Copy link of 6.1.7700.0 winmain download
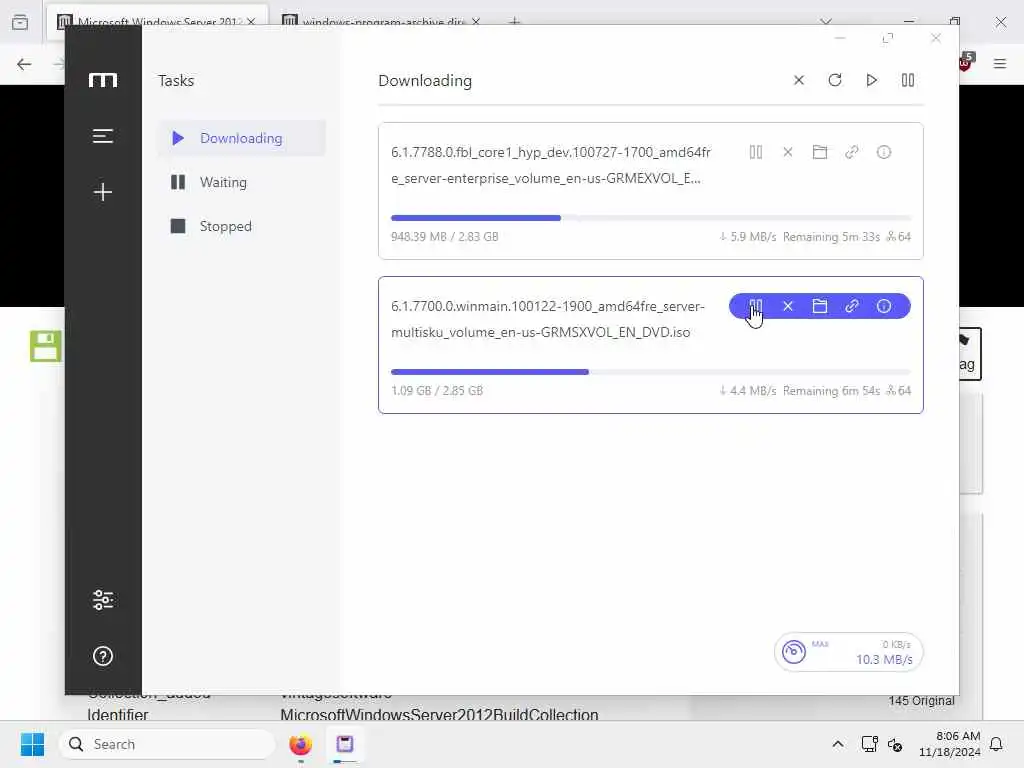The image size is (1024, 768). point(852,306)
